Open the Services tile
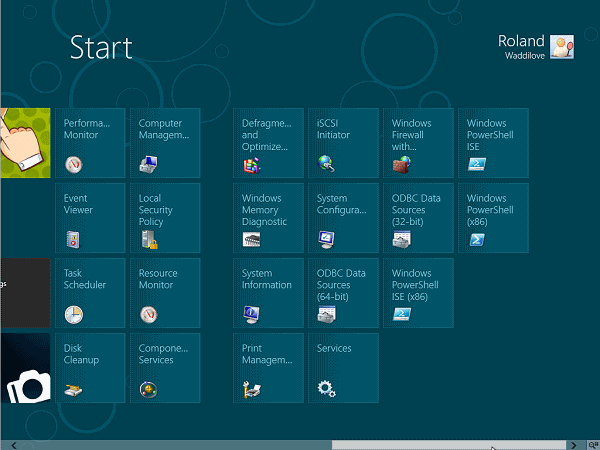This screenshot has height=450, width=600. (344, 368)
